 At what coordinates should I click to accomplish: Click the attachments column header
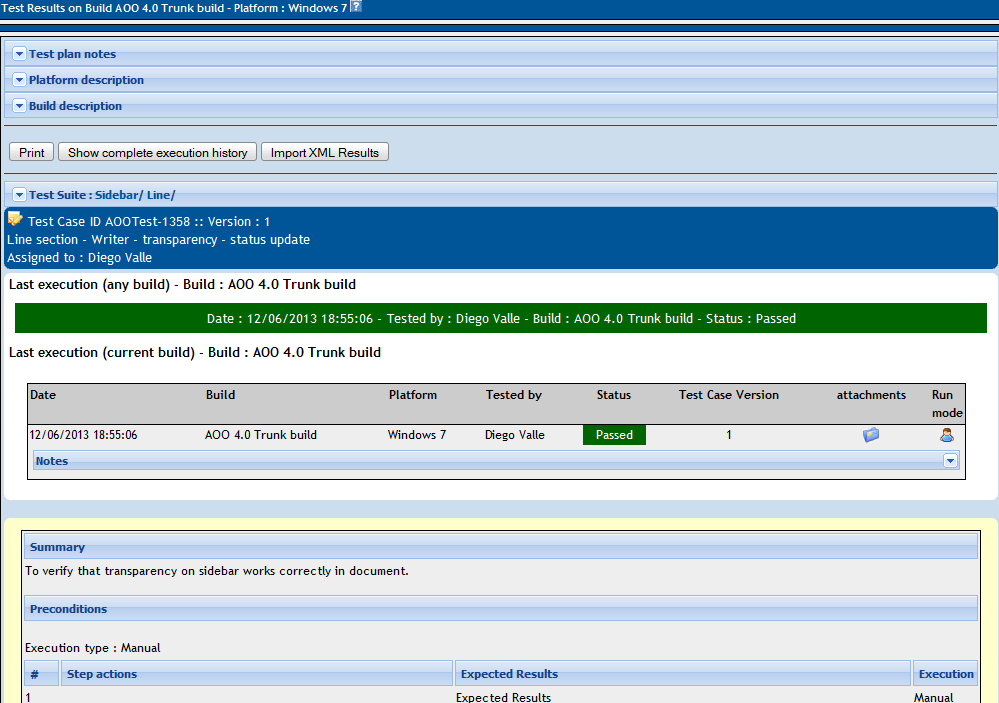coord(871,395)
